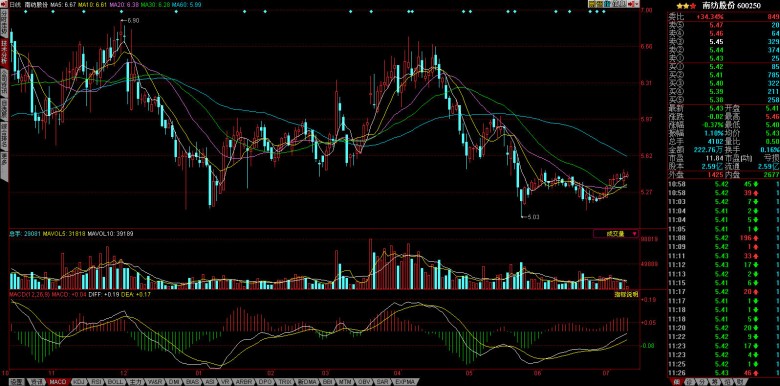Click the red star rating icon
The image size is (780, 386).
(x=693, y=5)
